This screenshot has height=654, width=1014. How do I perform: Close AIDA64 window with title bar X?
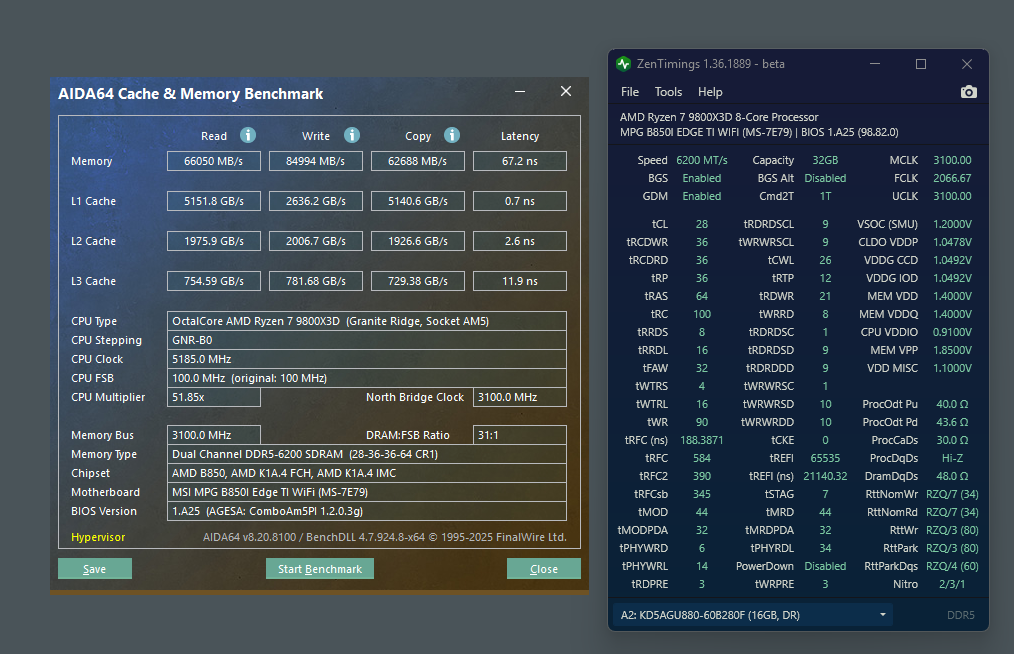565,92
